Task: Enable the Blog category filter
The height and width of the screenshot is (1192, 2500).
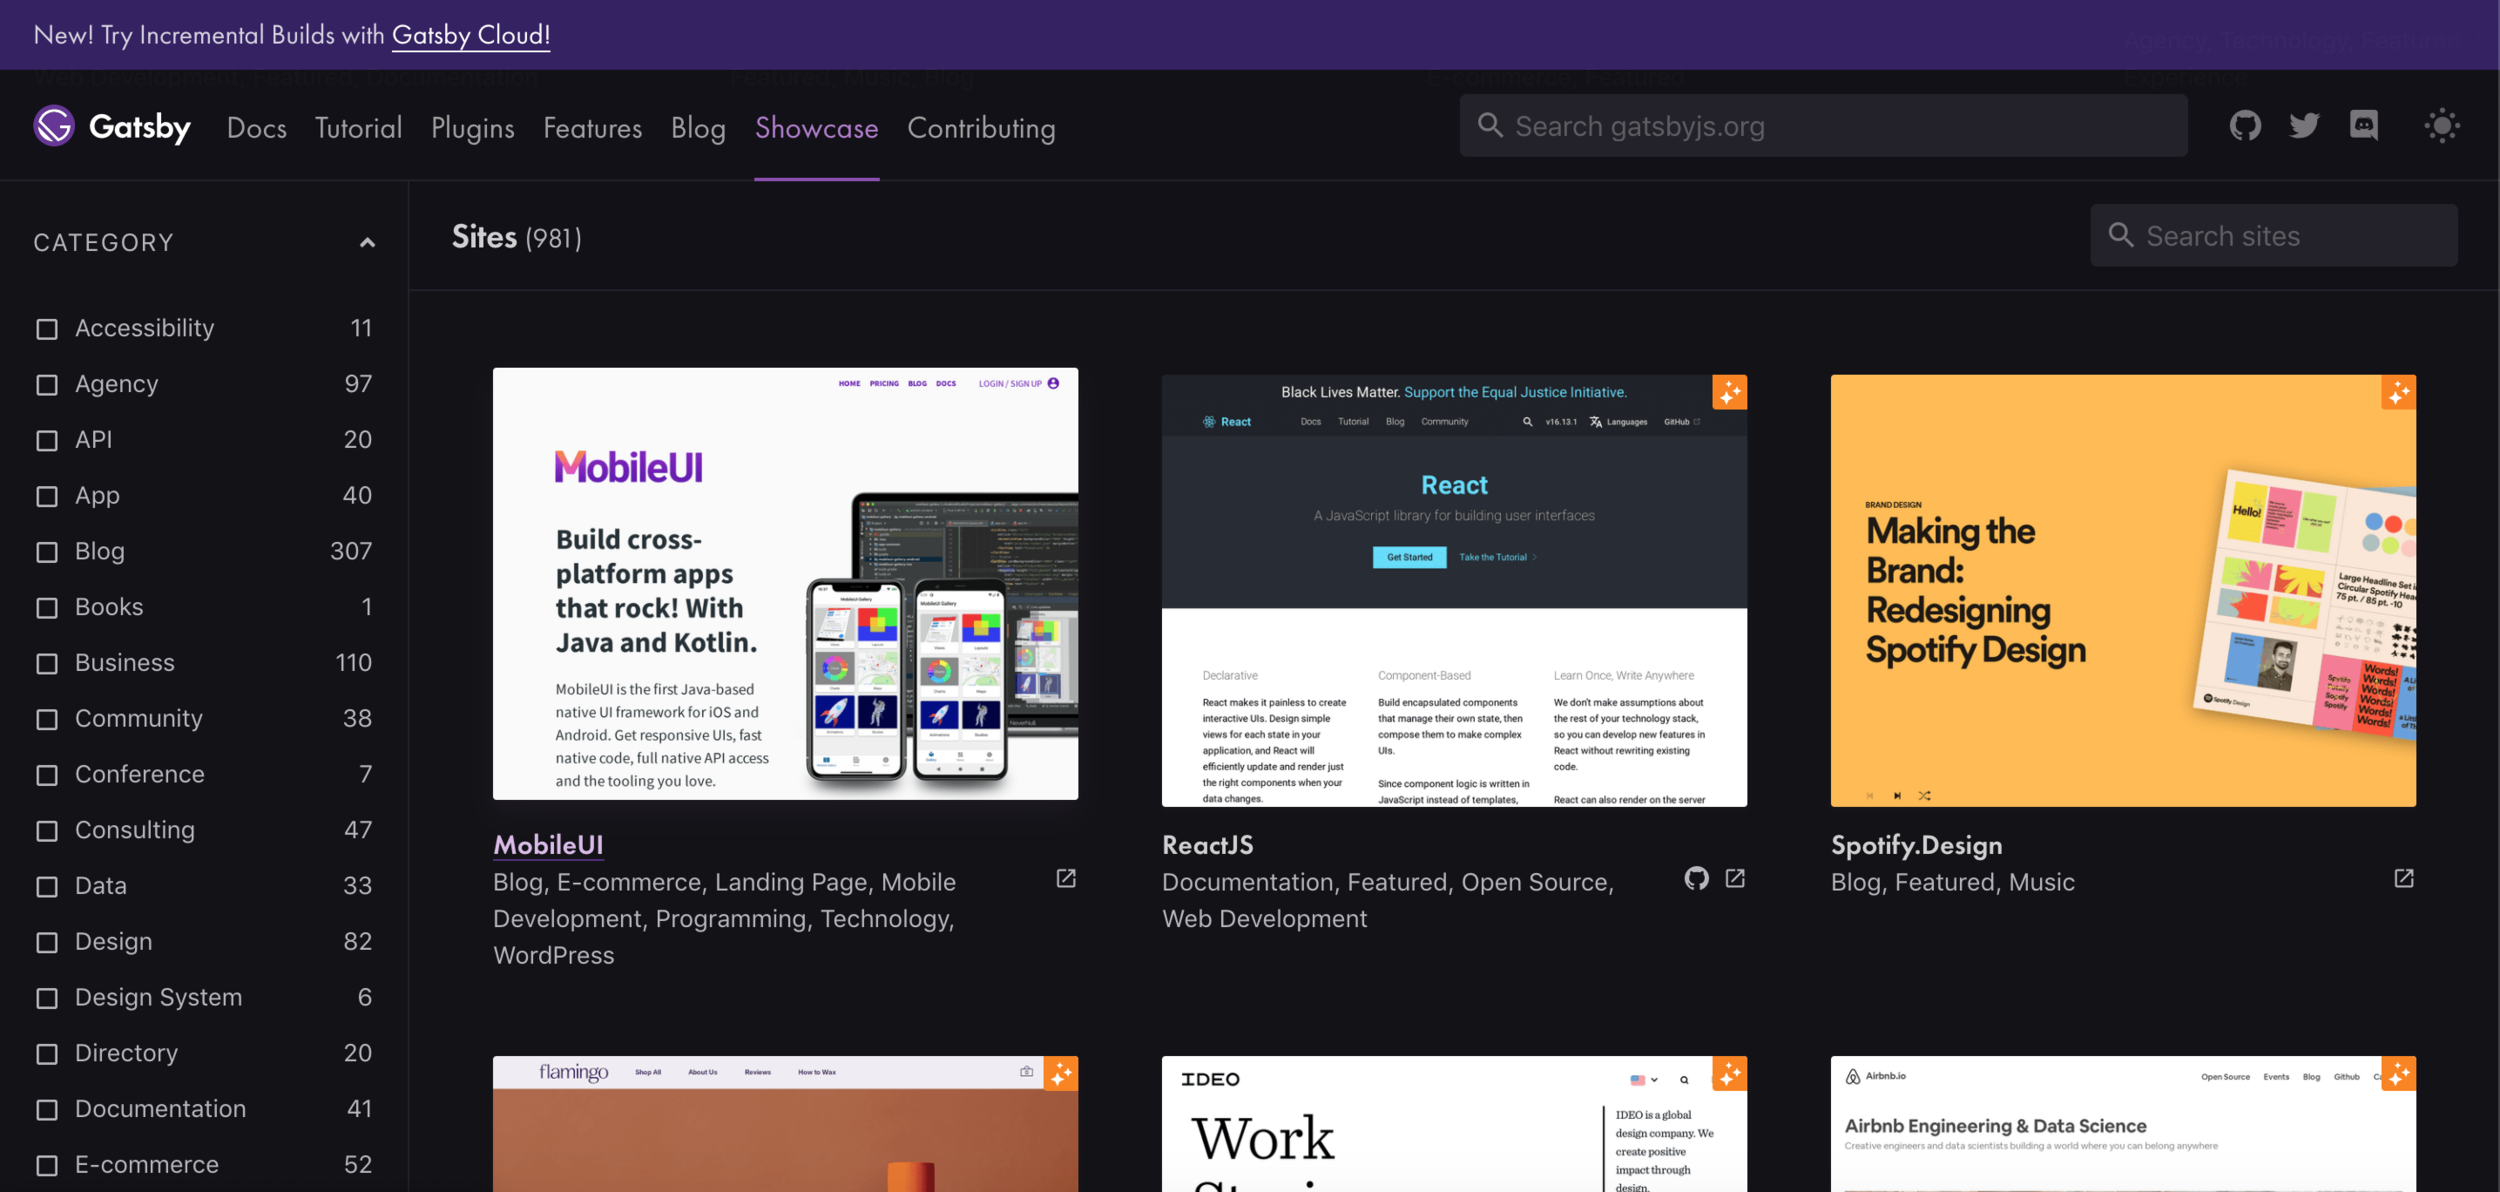Action: pos(47,552)
